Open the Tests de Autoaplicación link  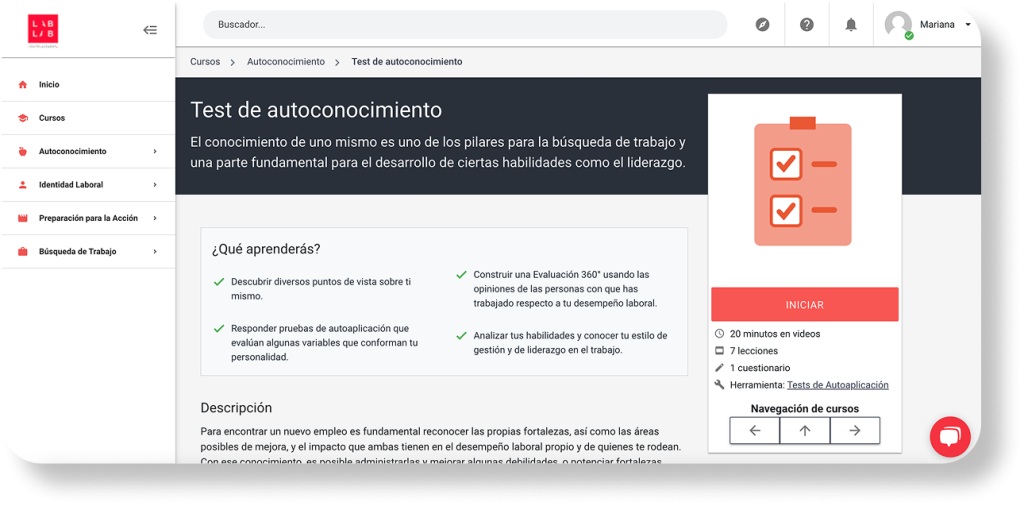click(837, 385)
